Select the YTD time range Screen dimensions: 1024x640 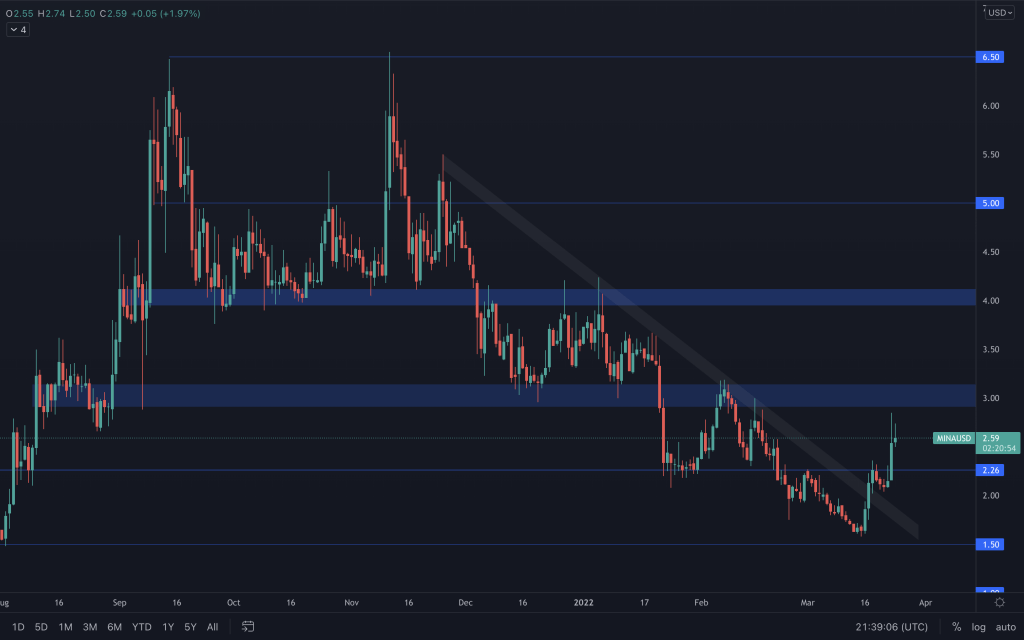pyautogui.click(x=142, y=627)
